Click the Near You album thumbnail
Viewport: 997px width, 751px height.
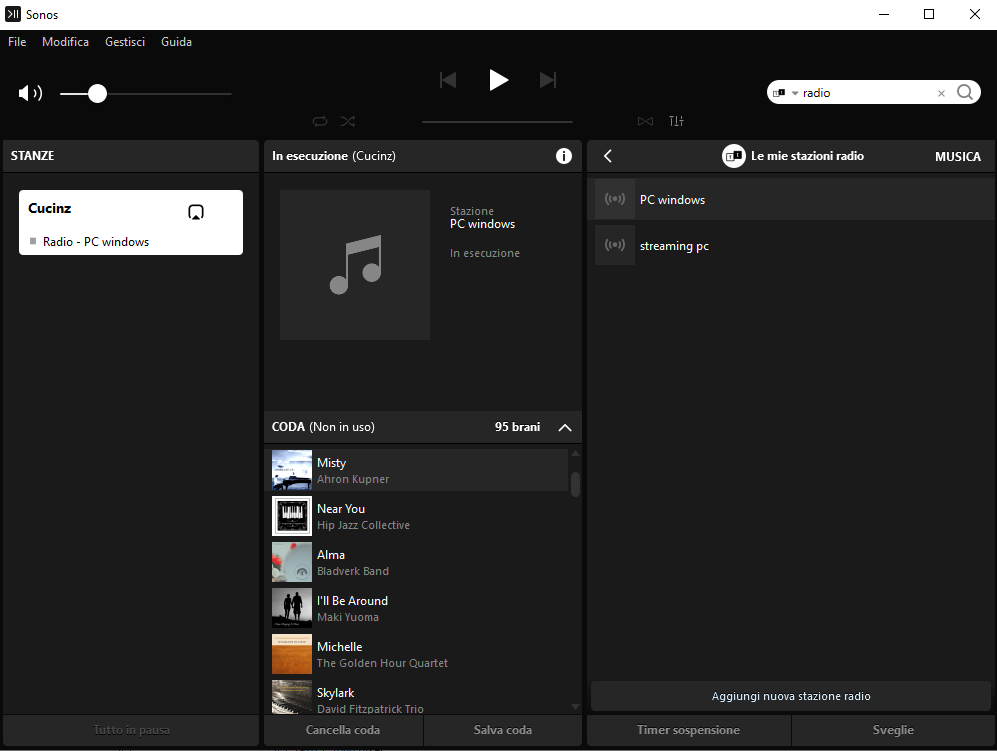point(292,516)
